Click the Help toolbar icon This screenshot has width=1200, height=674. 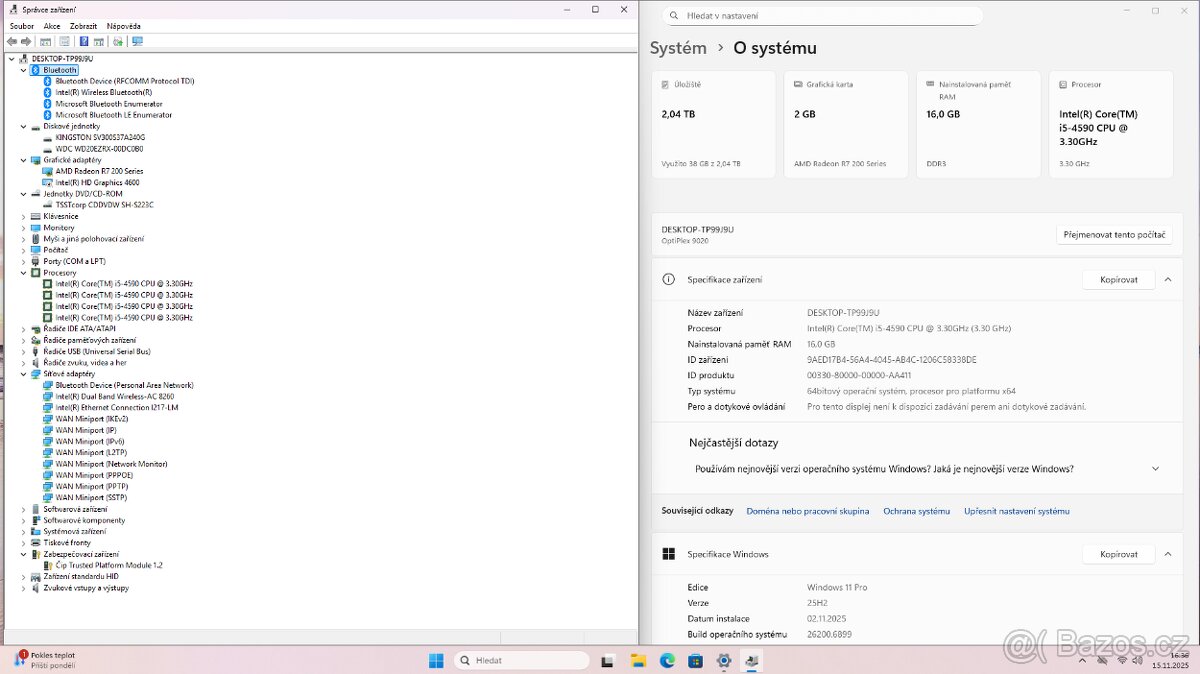(85, 41)
